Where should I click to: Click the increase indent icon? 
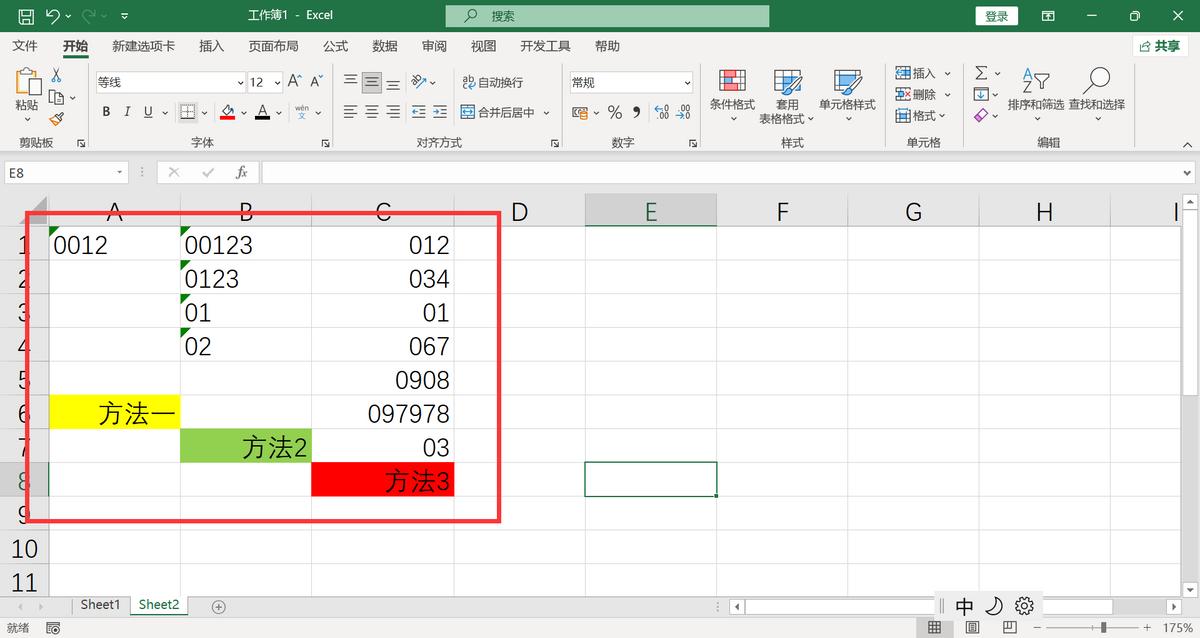pyautogui.click(x=440, y=113)
